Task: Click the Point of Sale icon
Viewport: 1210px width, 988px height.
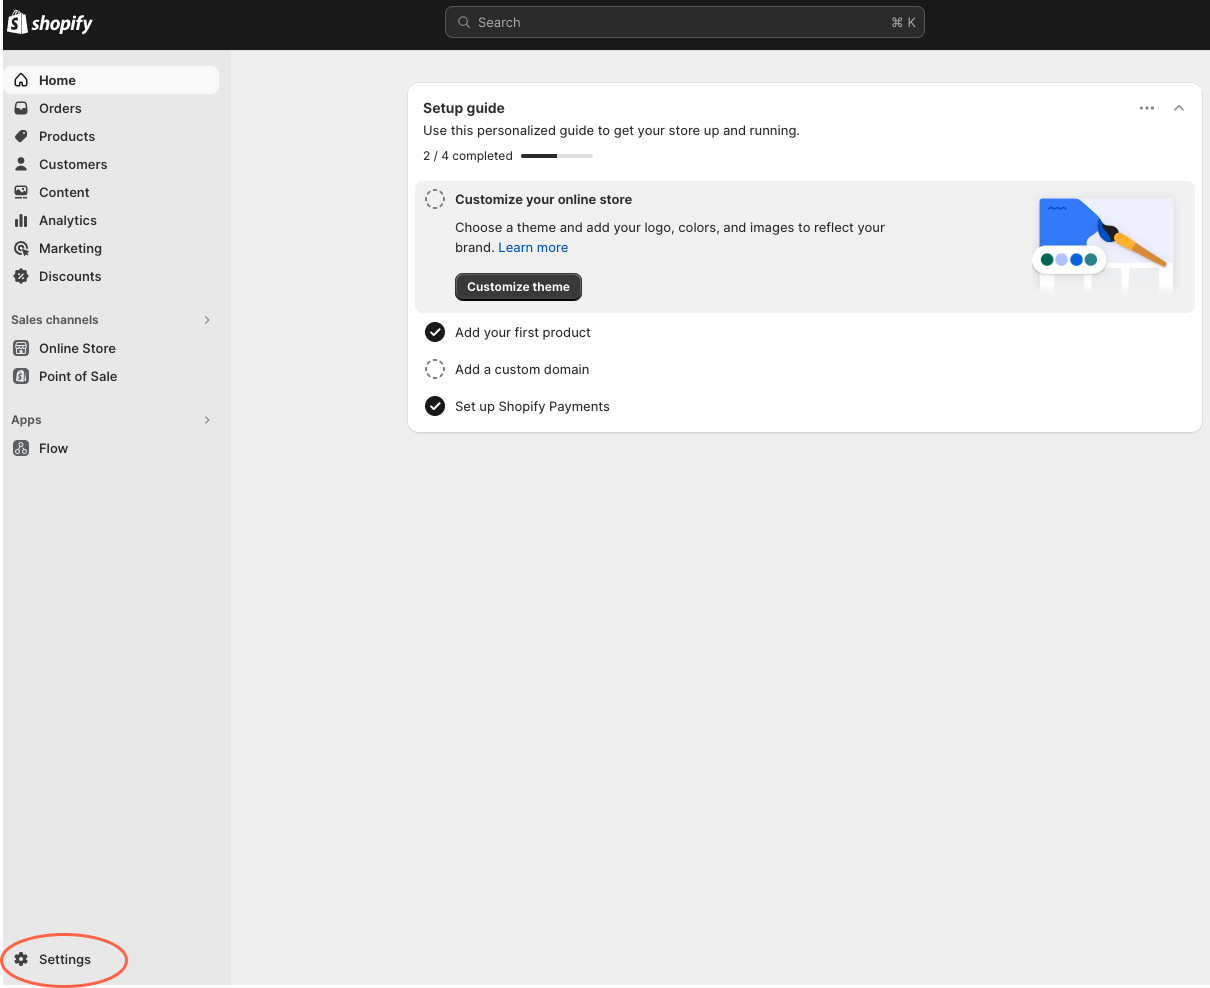Action: coord(21,376)
